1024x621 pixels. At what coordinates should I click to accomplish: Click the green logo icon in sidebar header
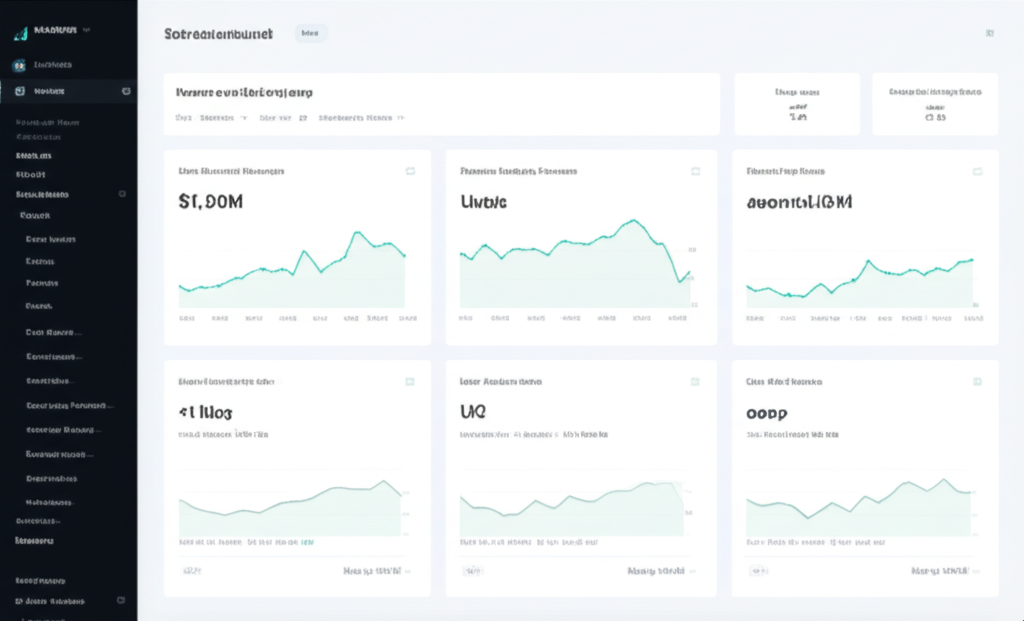coord(19,32)
